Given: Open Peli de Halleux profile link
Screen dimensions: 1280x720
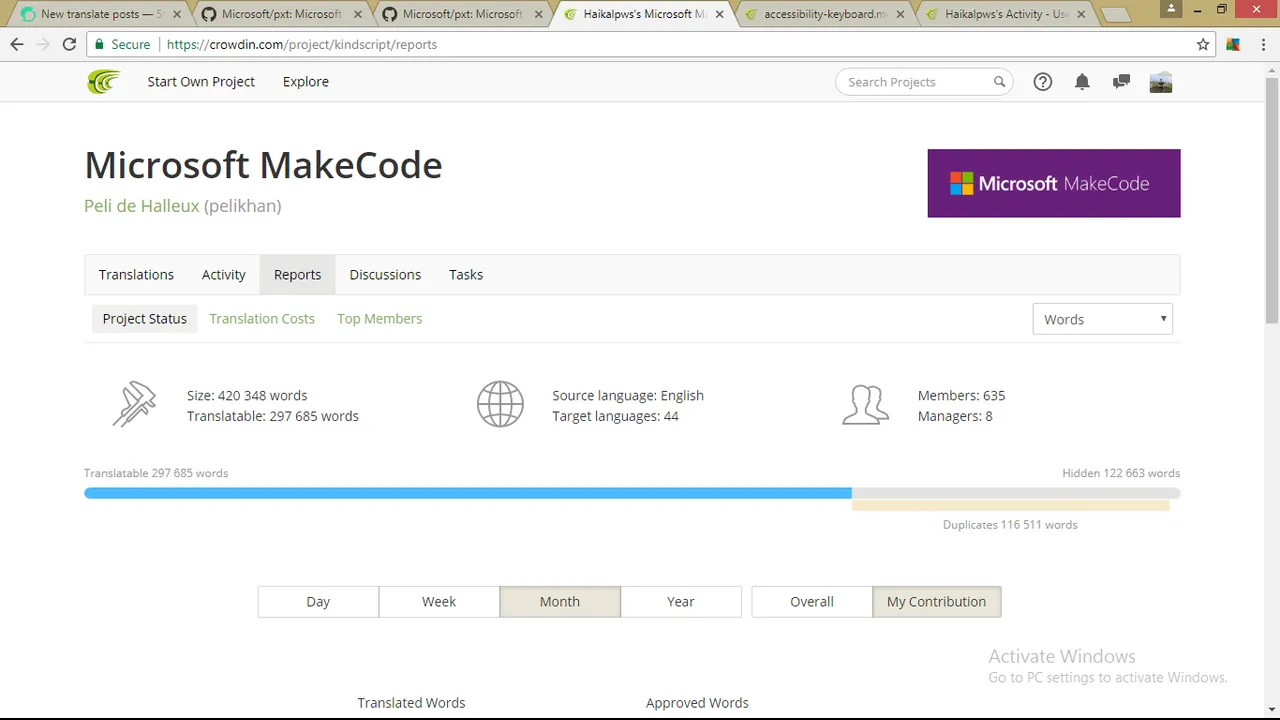Looking at the screenshot, I should point(142,206).
